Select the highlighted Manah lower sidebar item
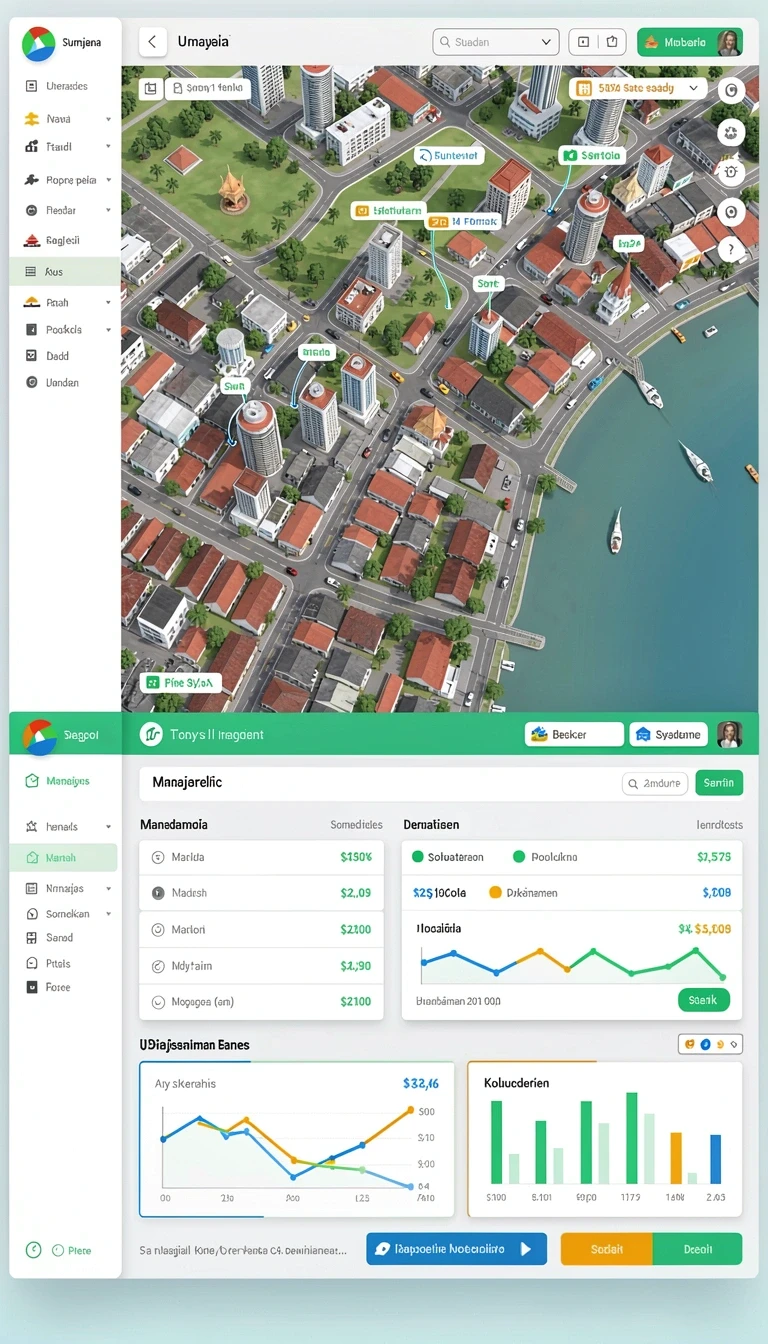 pos(64,858)
